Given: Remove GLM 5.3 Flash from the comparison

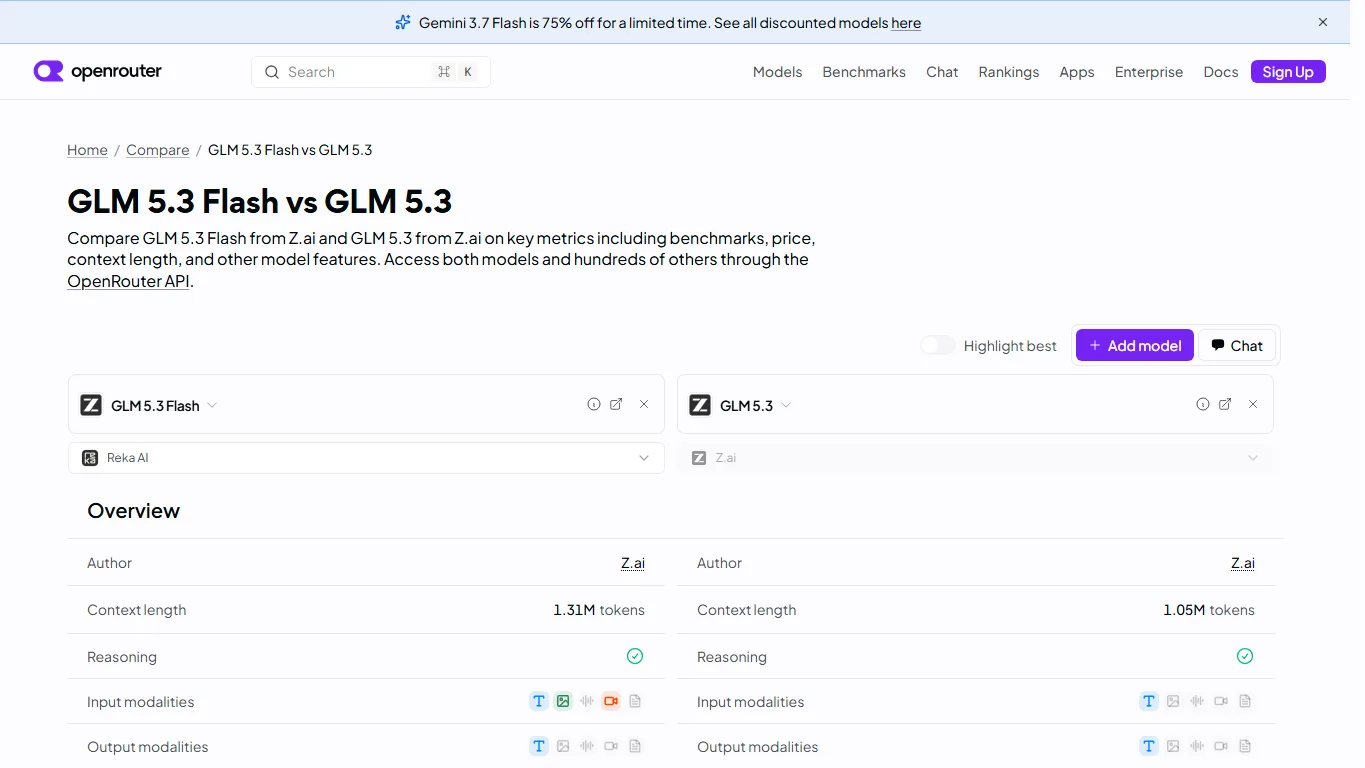Looking at the screenshot, I should pos(644,404).
